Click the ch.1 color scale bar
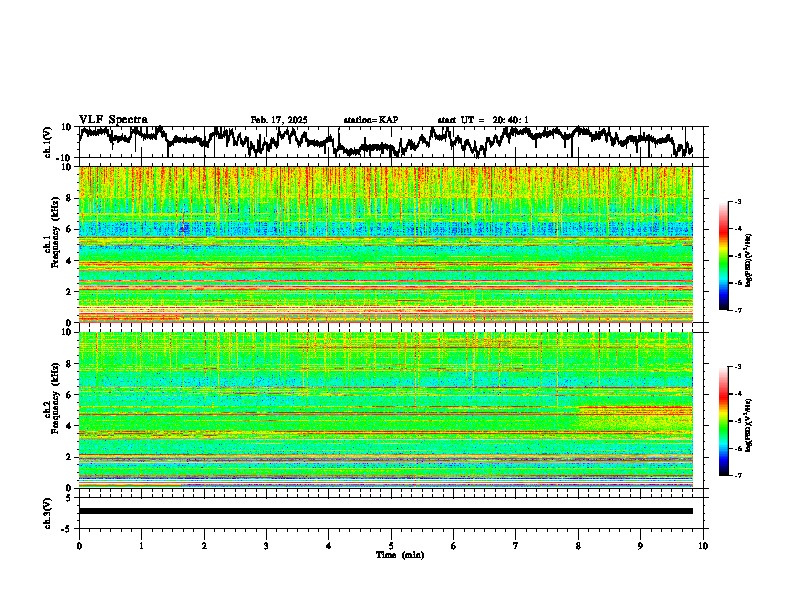The width and height of the screenshot is (792, 612). [724, 256]
